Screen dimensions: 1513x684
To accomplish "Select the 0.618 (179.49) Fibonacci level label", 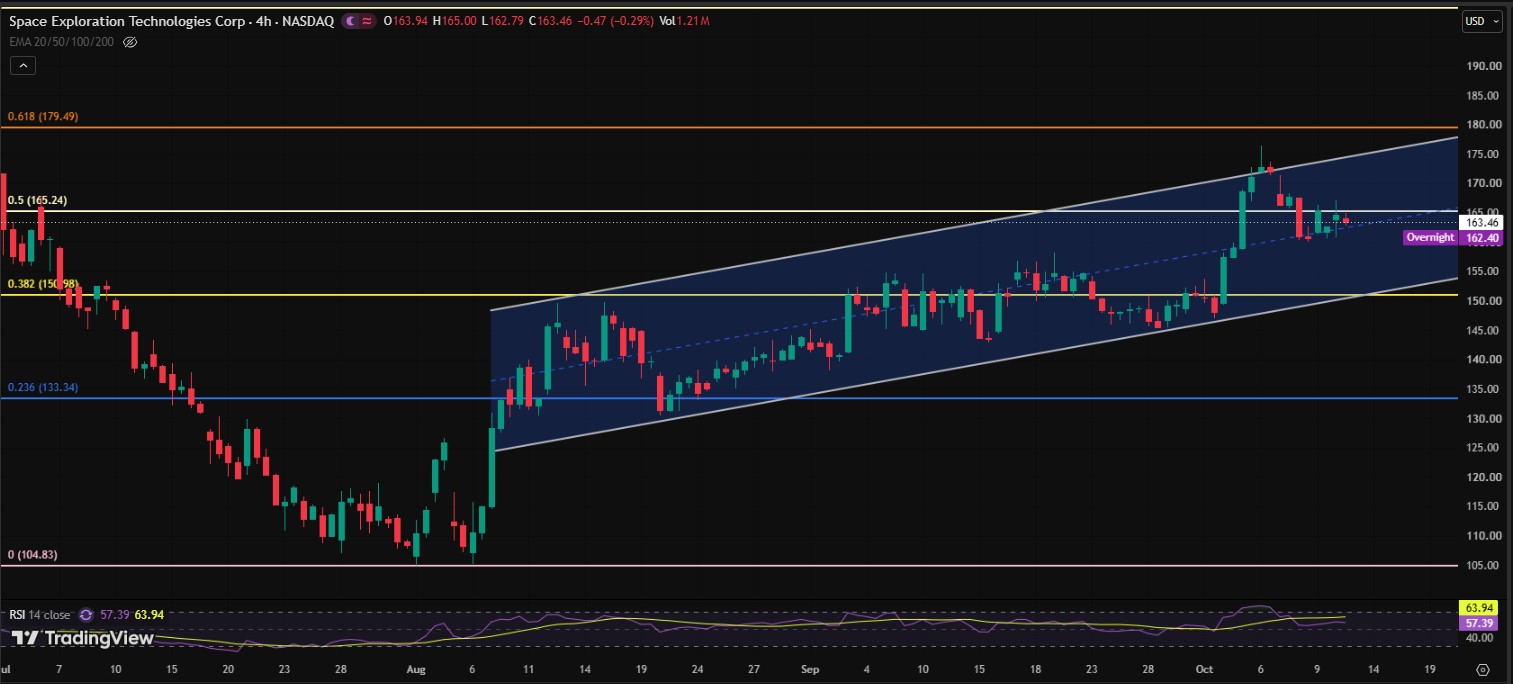I will pos(43,117).
